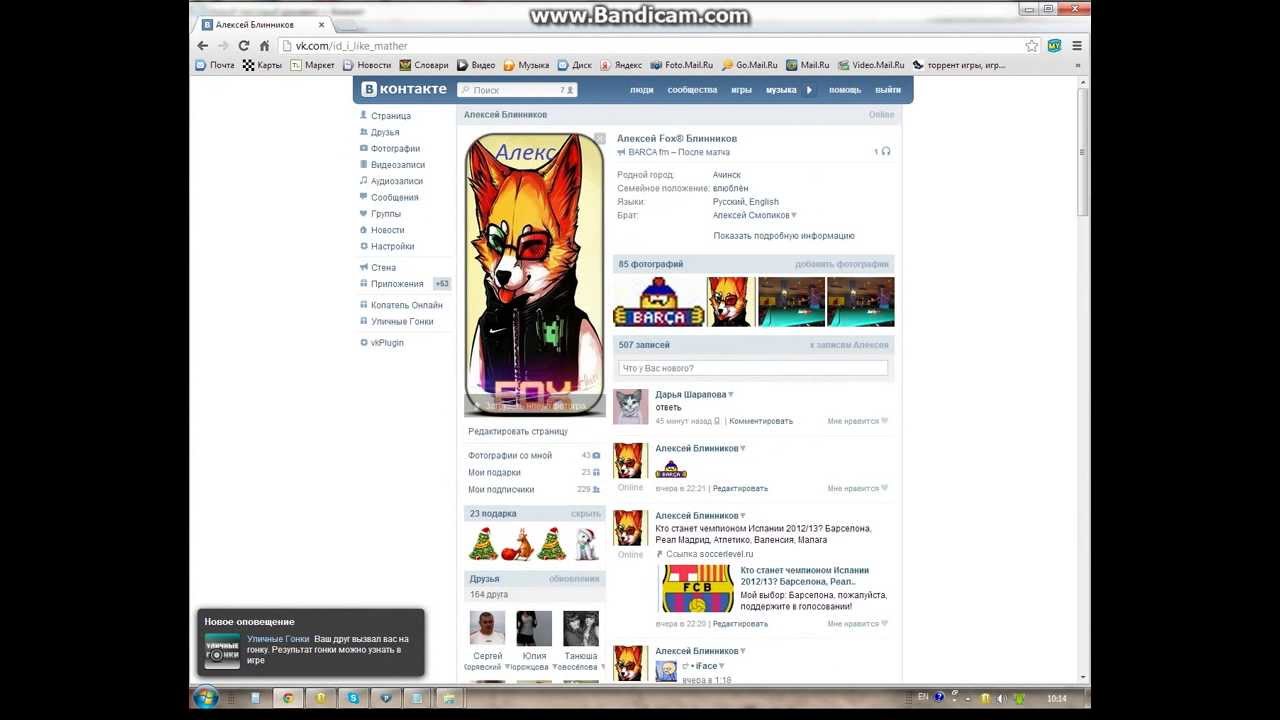Open the Маркет bookmark
This screenshot has height=720, width=1280.
pos(313,65)
